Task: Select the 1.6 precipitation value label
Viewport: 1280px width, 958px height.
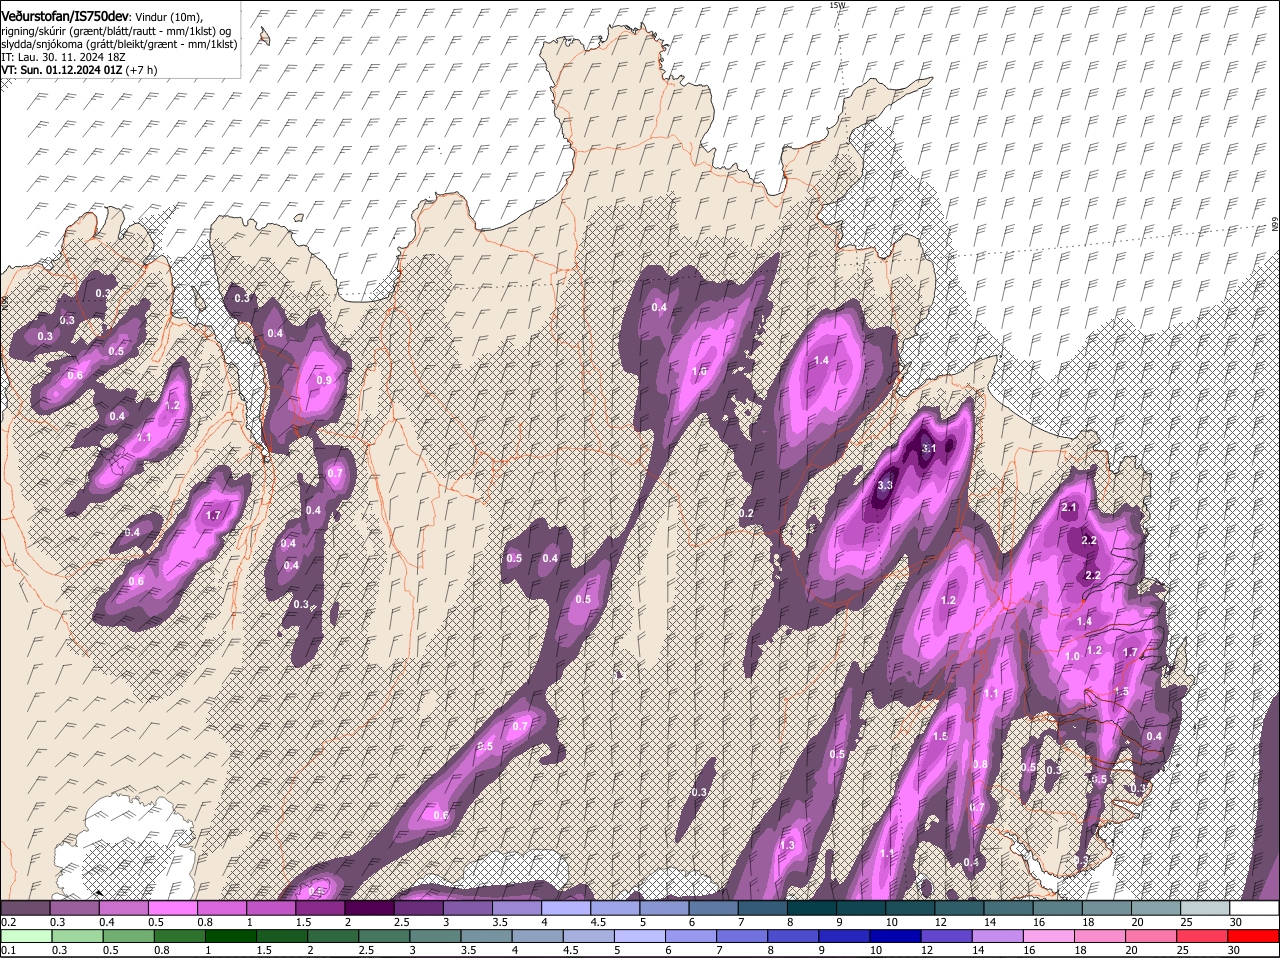Action: 700,371
